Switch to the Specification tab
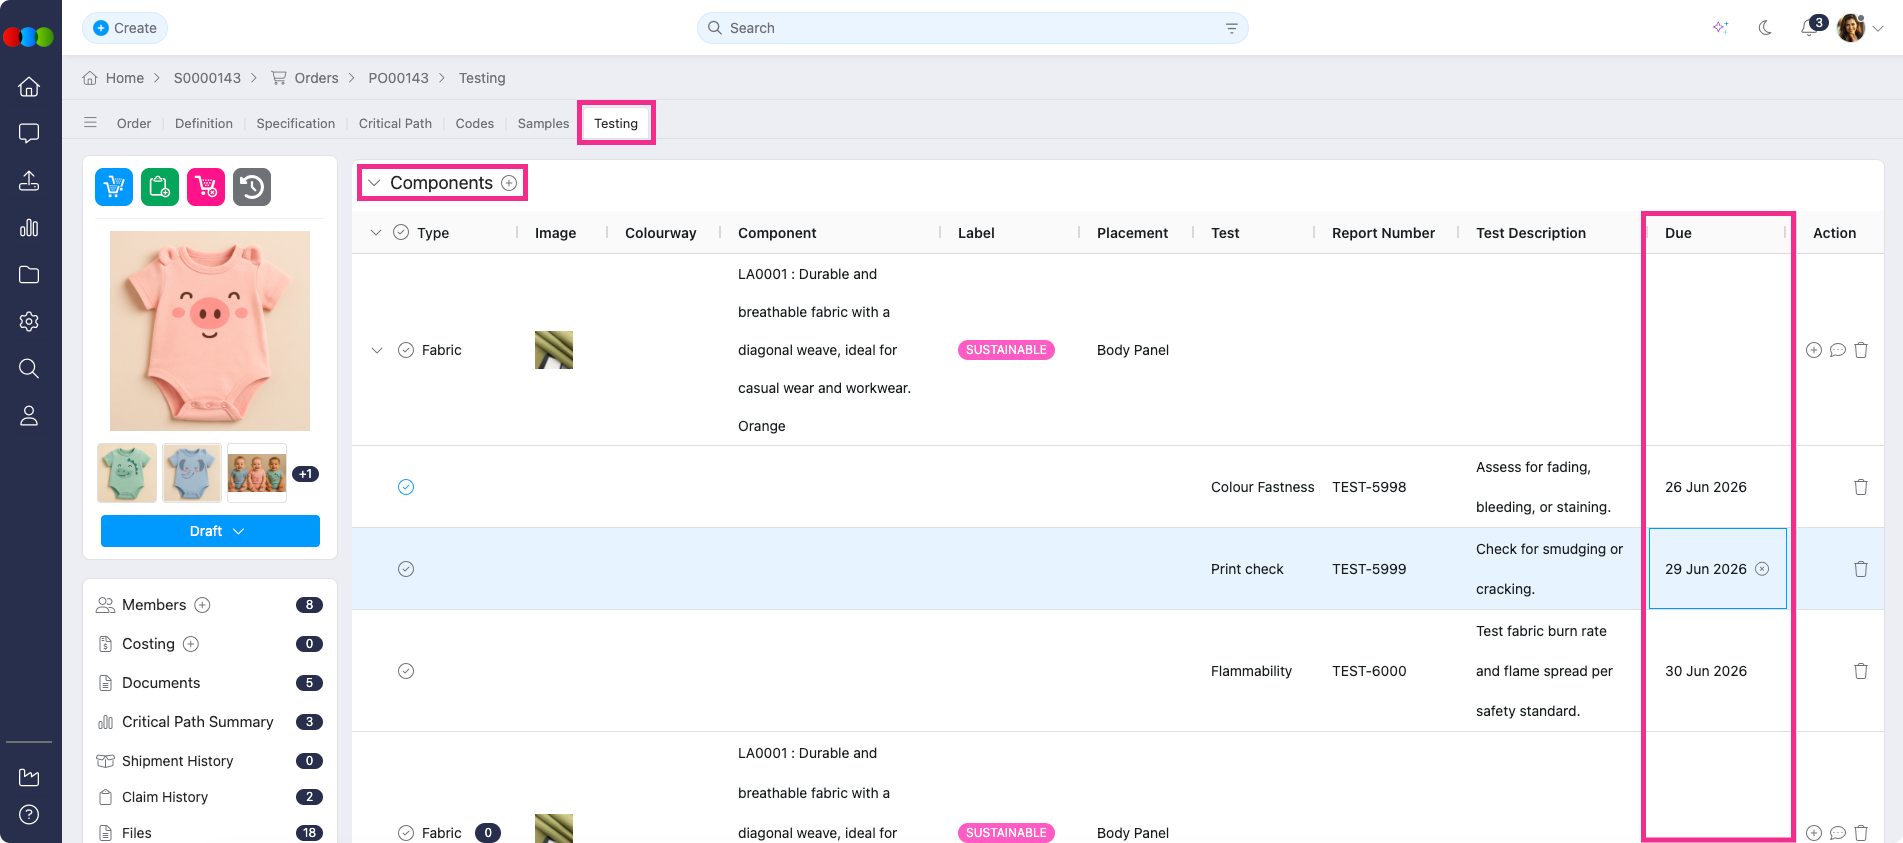The image size is (1903, 843). [296, 124]
